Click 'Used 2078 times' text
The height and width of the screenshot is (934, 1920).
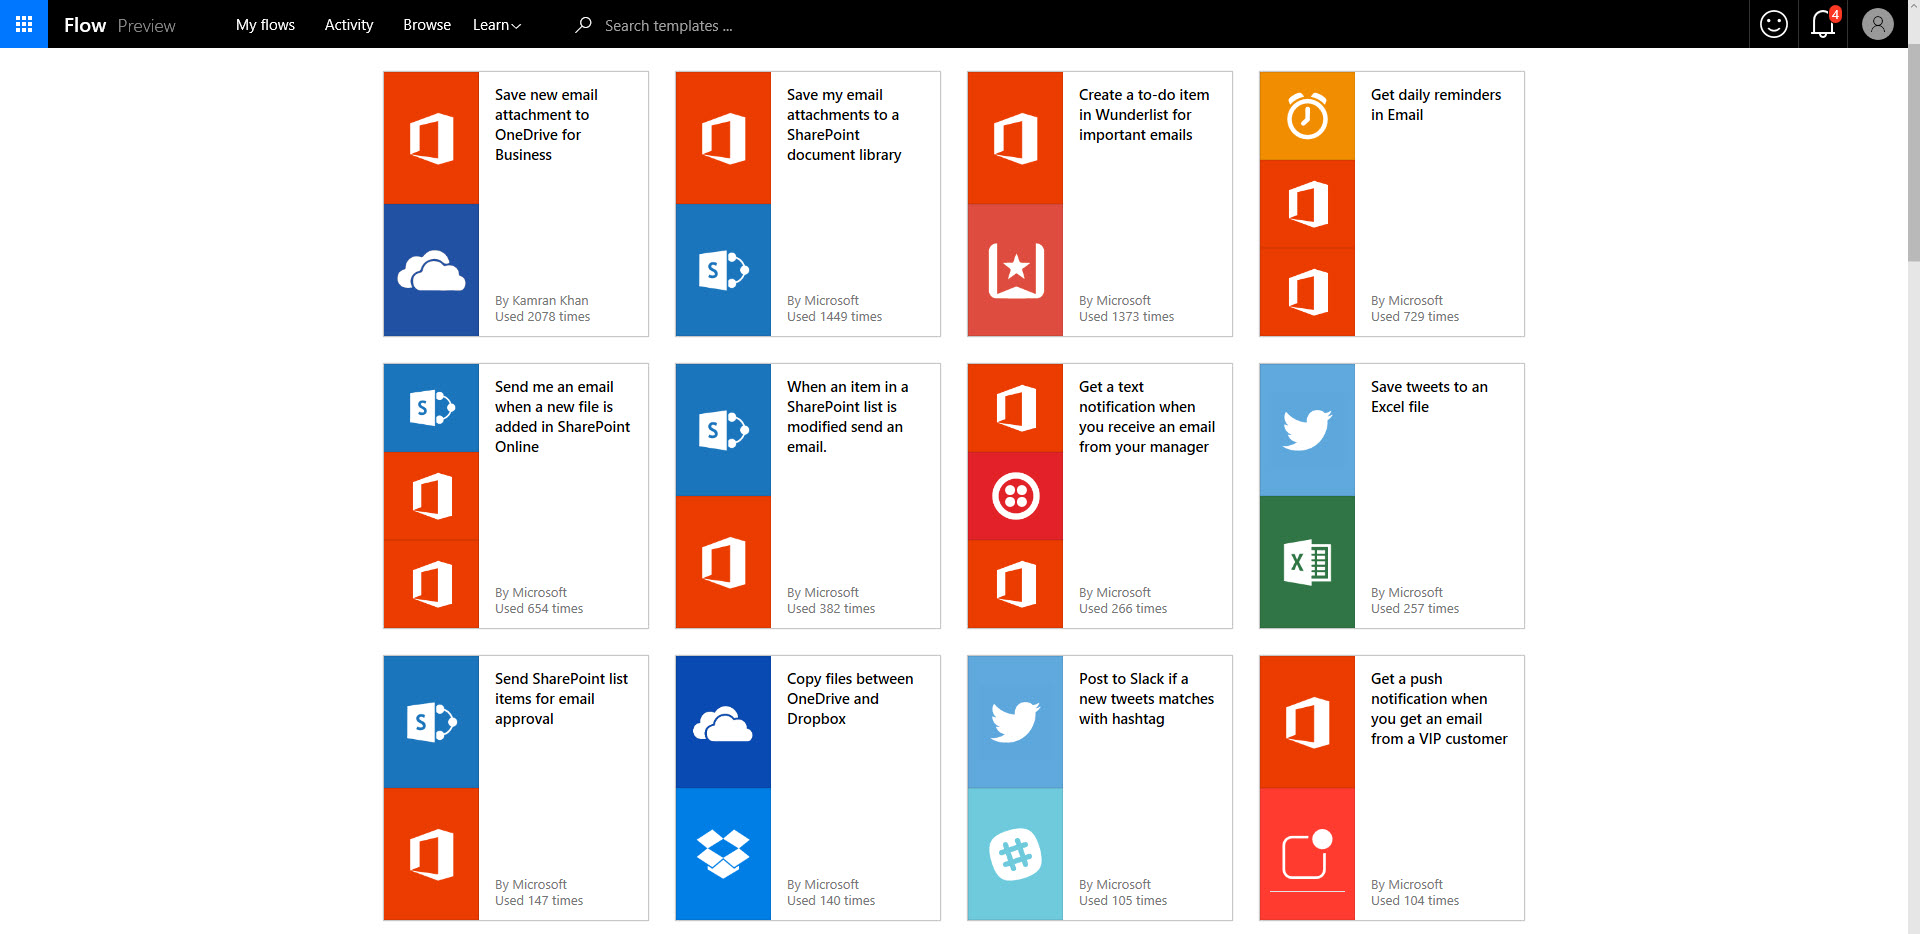click(542, 316)
